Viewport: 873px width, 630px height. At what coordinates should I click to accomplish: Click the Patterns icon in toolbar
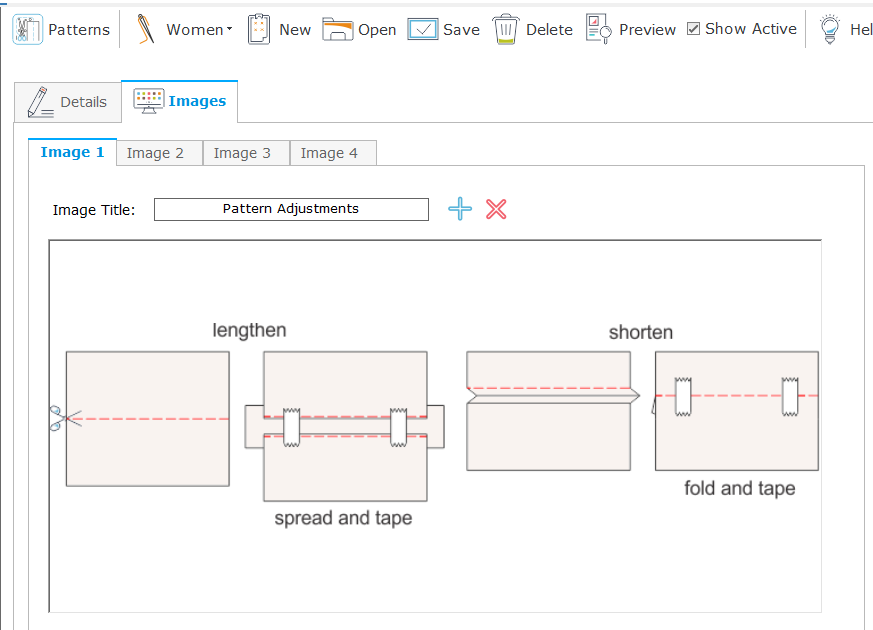[27, 29]
